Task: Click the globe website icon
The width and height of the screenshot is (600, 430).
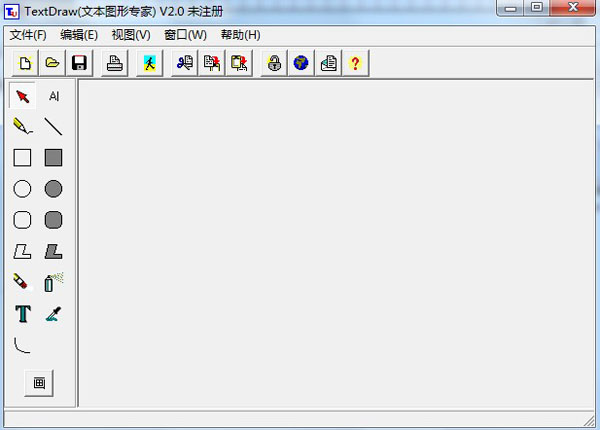Action: pos(301,63)
